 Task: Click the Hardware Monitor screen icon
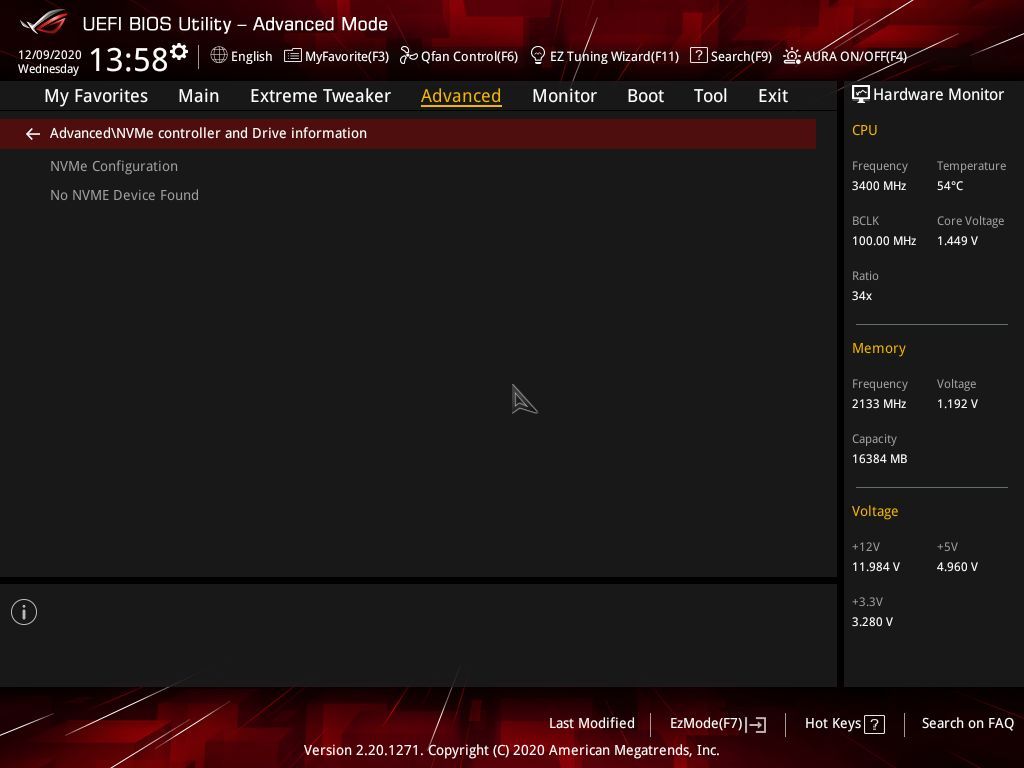coord(861,95)
